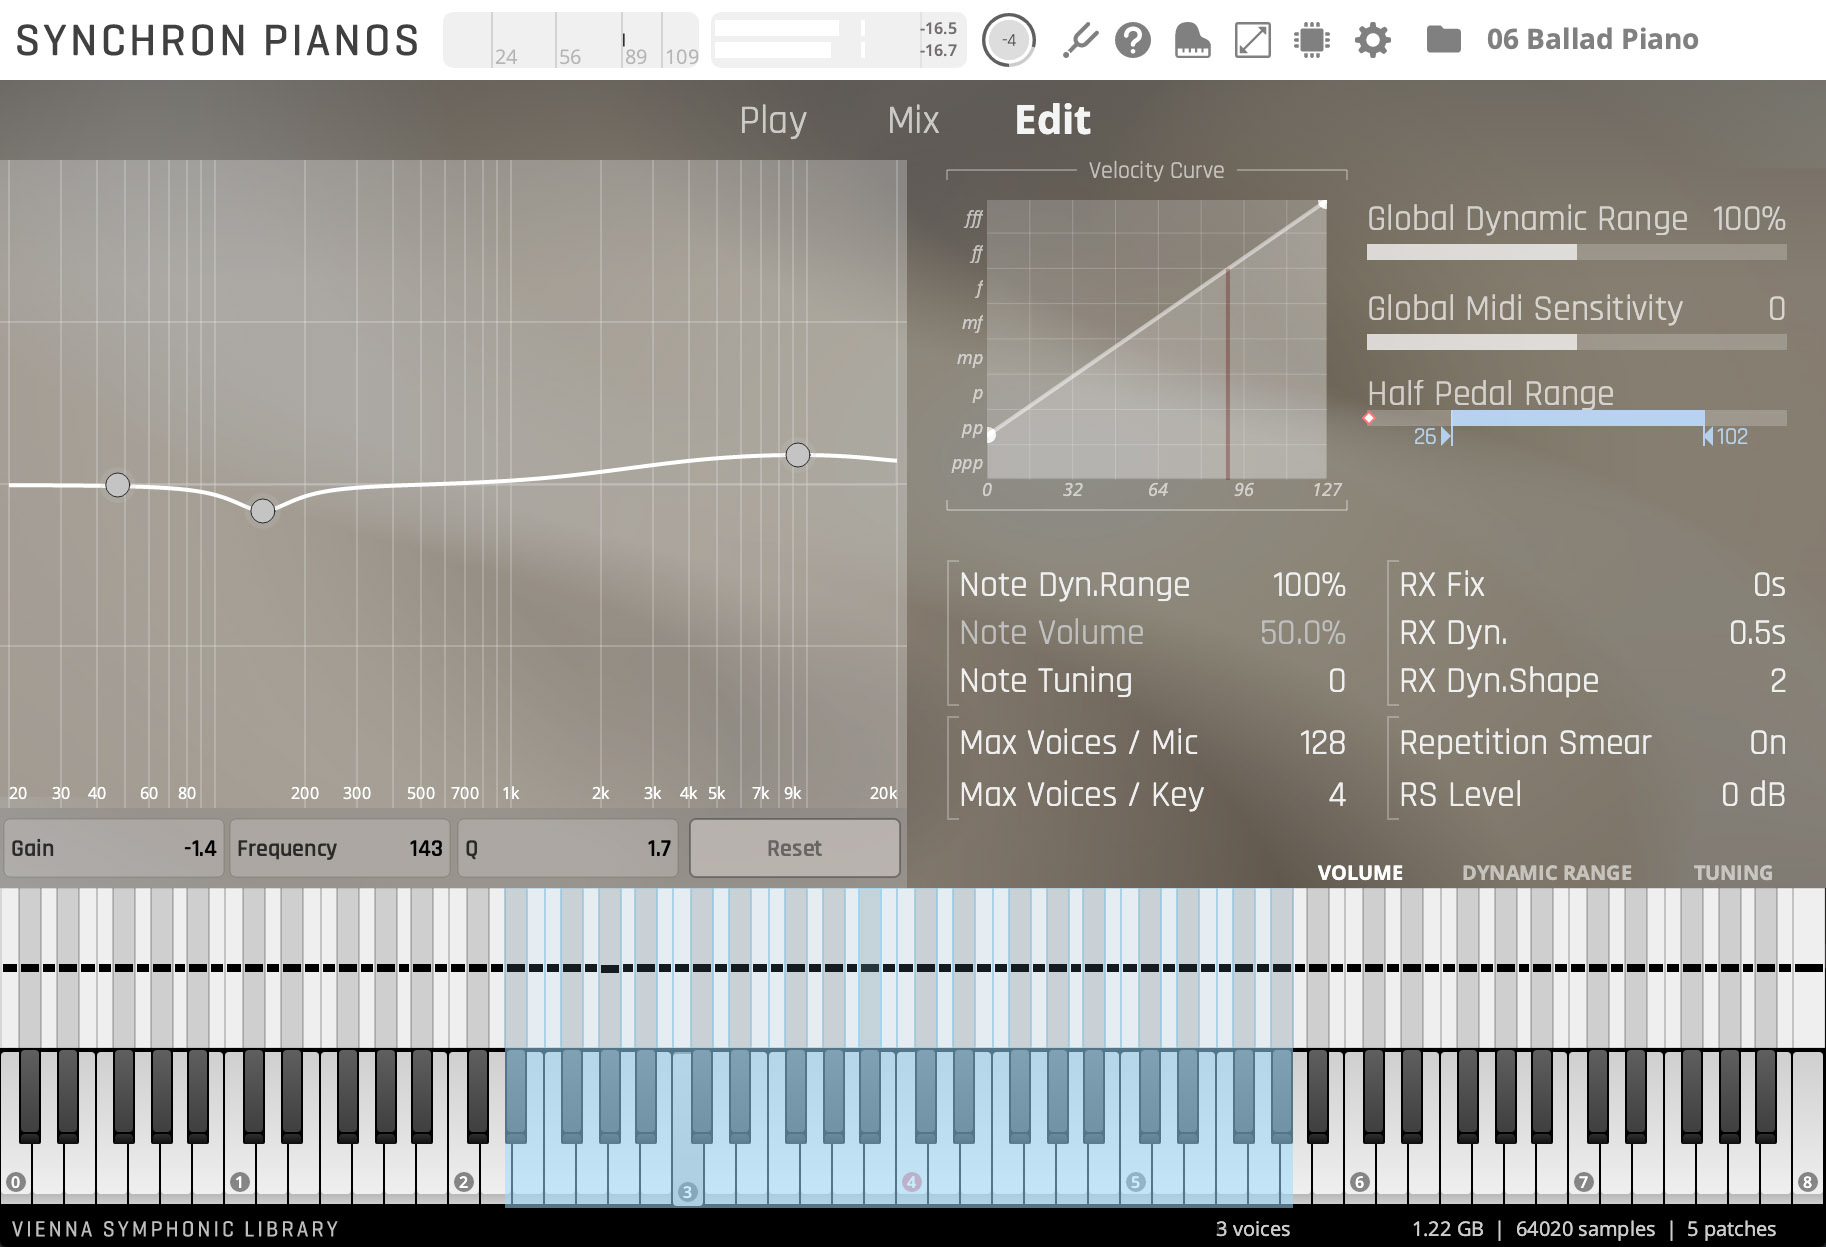Open the 06 Ballad Piano preset name
The width and height of the screenshot is (1826, 1247).
pyautogui.click(x=1592, y=40)
